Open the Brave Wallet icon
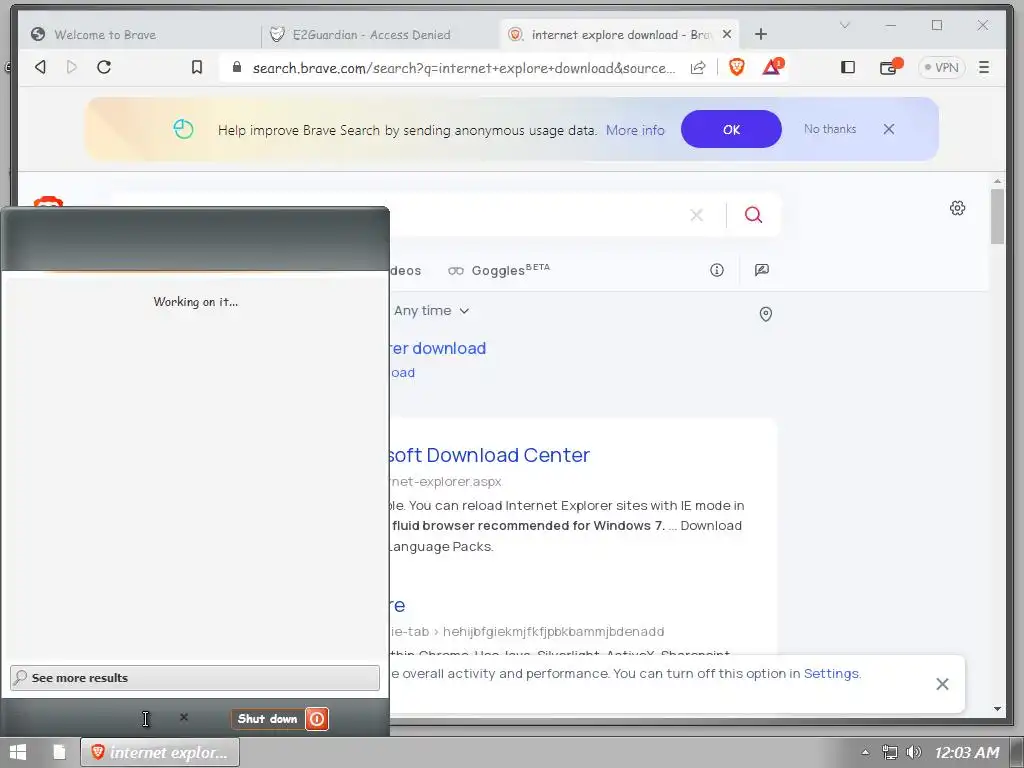This screenshot has width=1024, height=768. 889,67
